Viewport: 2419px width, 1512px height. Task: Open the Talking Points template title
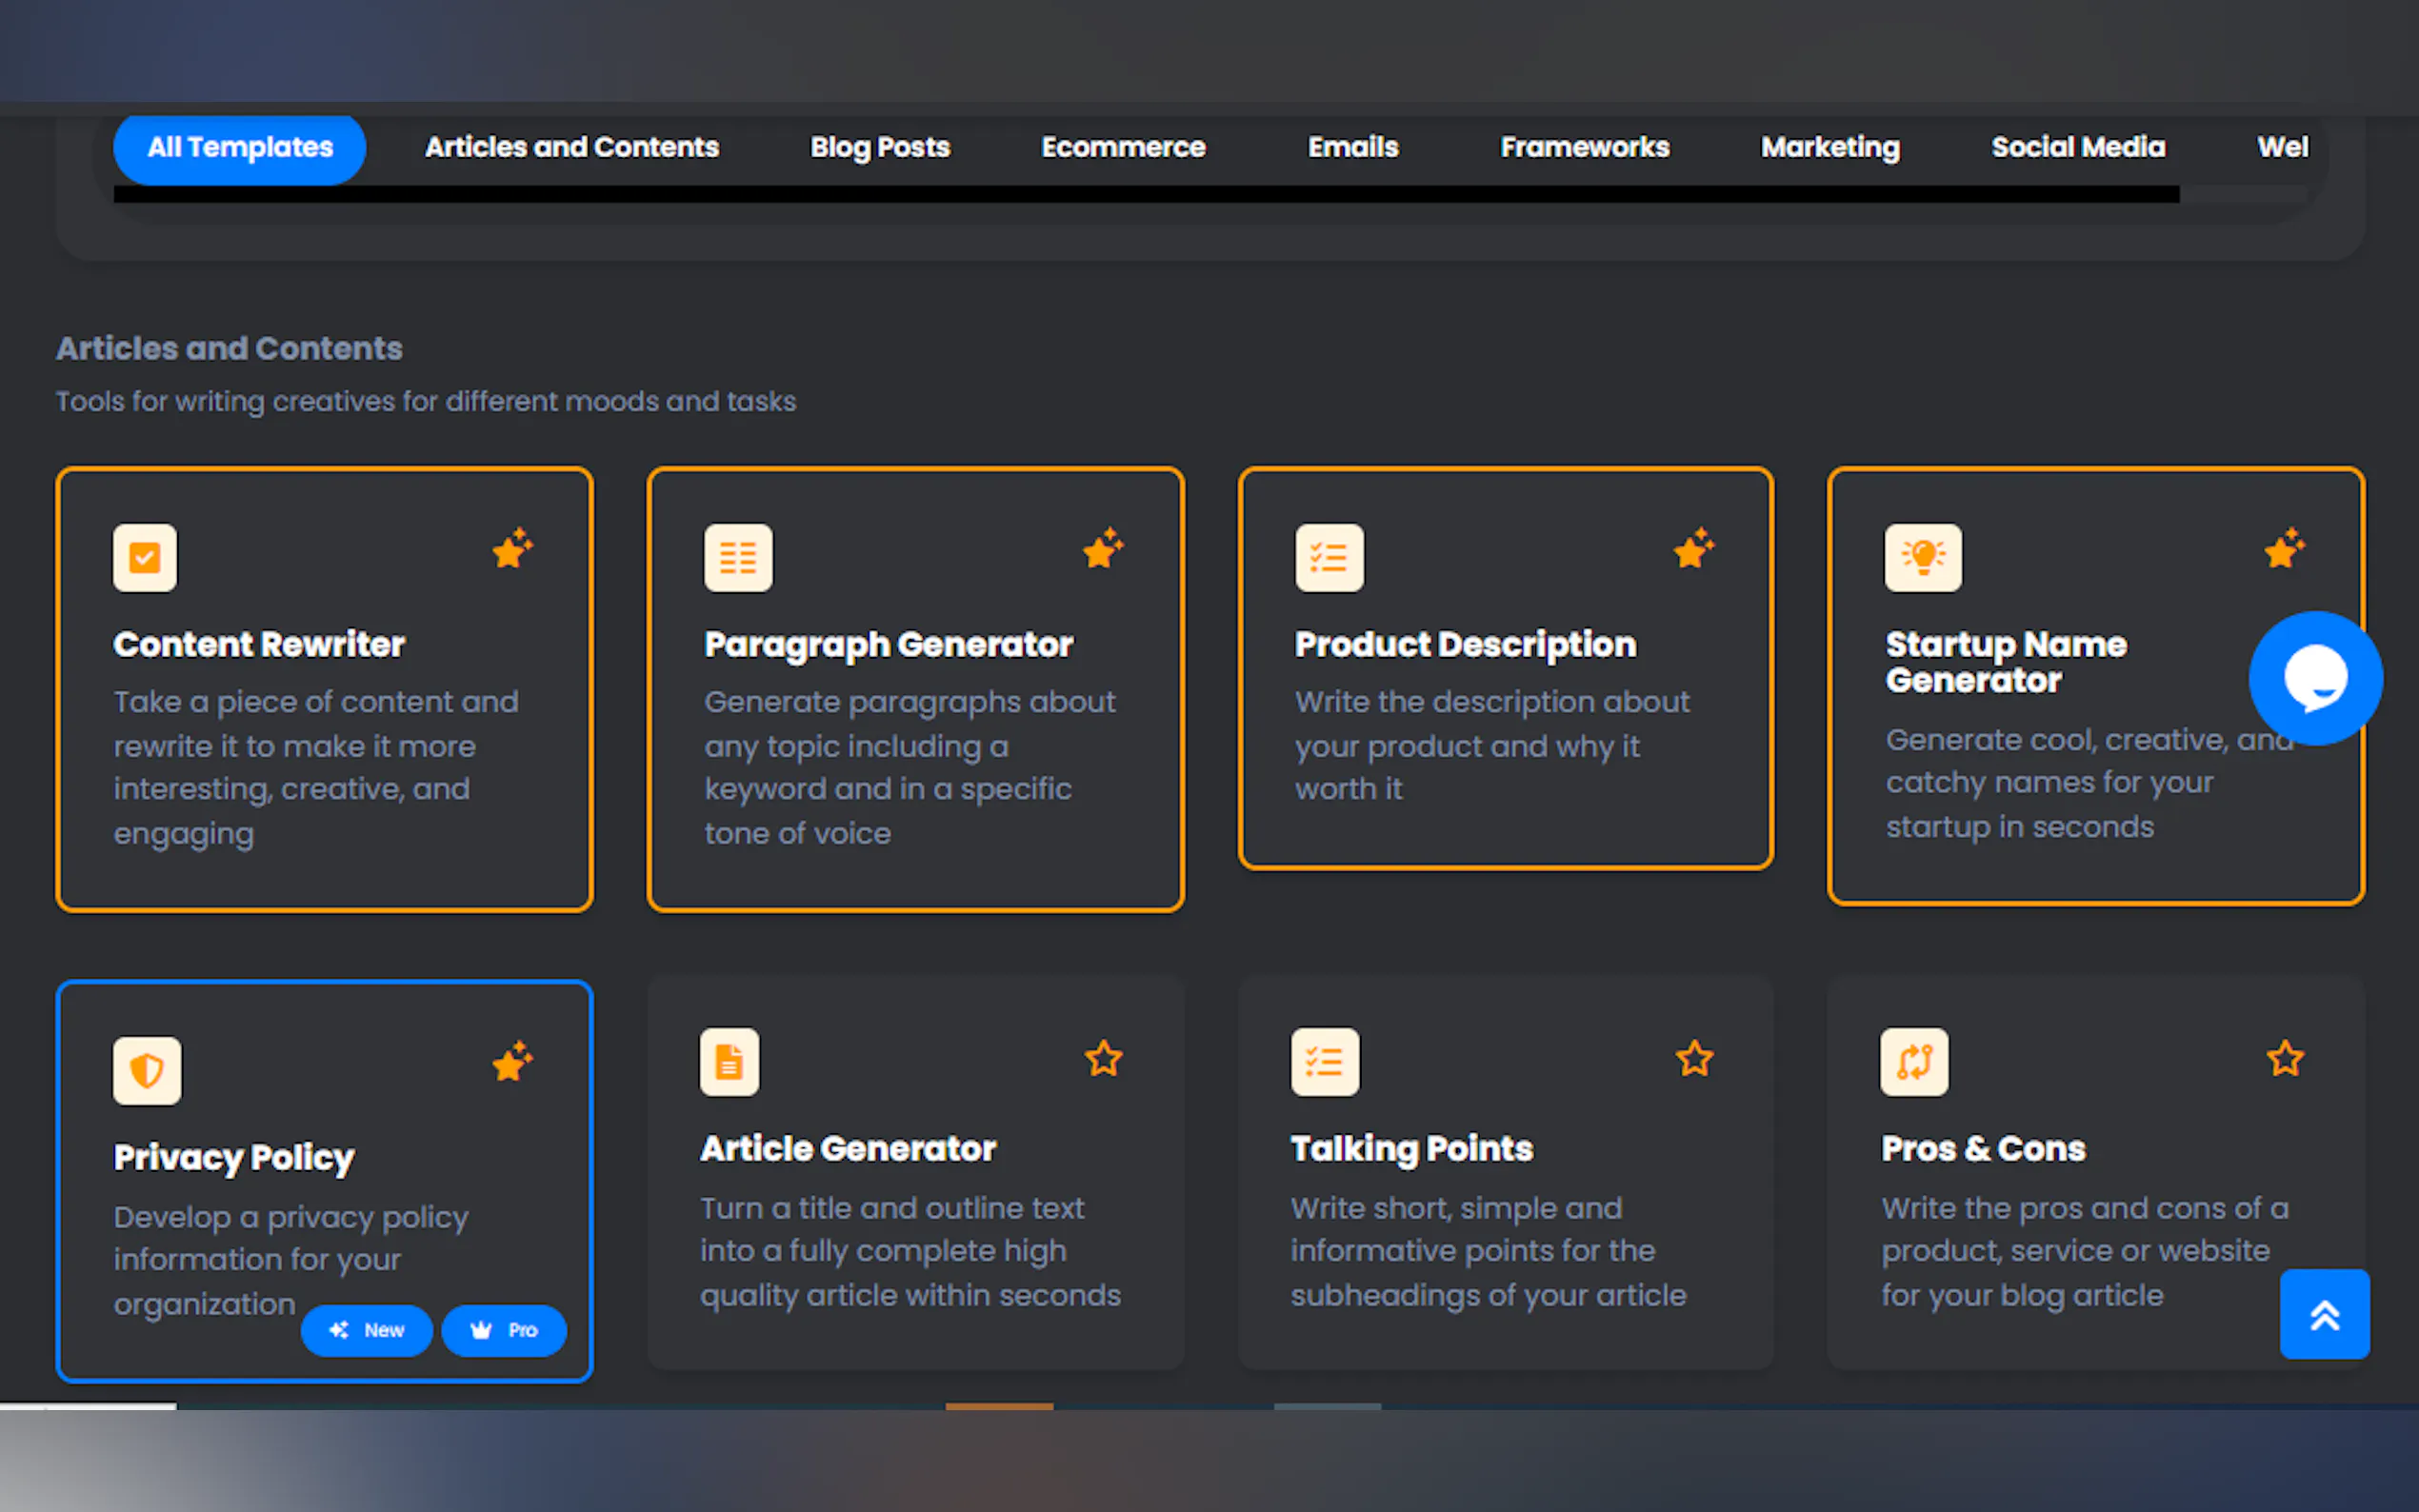1411,1148
